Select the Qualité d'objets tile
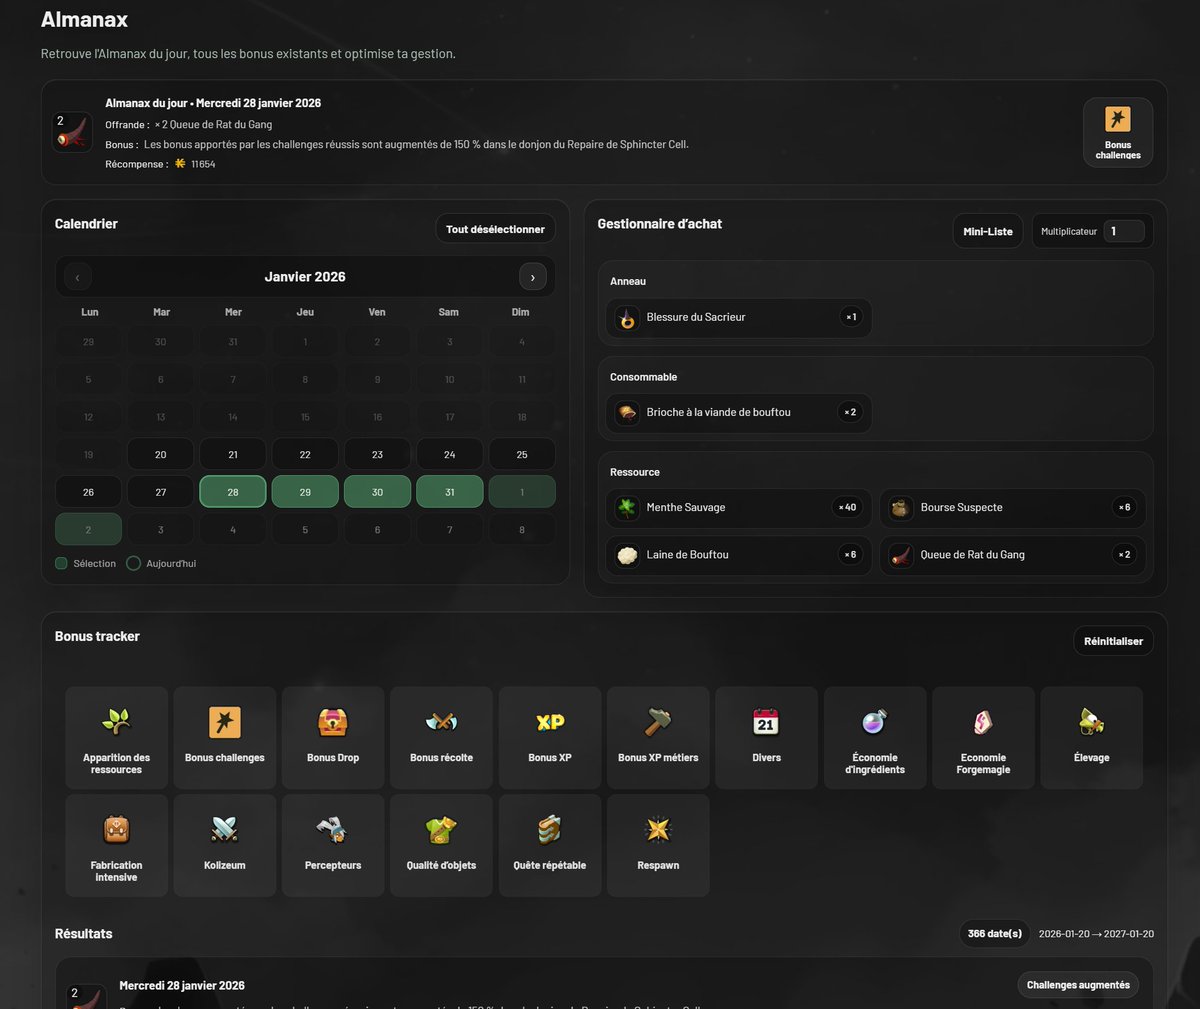This screenshot has height=1009, width=1200. (441, 845)
